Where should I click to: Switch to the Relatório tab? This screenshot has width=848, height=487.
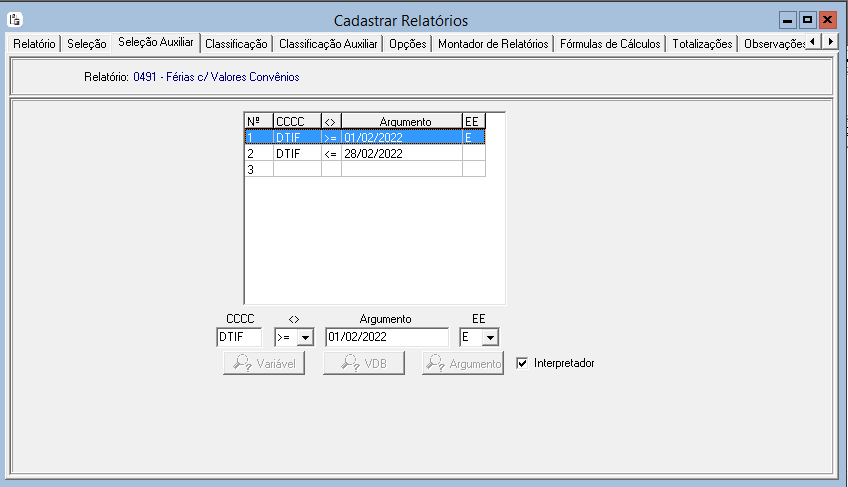click(x=34, y=44)
